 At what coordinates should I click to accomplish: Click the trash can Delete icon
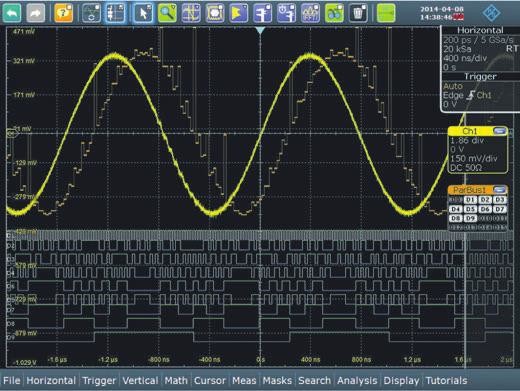pos(358,13)
